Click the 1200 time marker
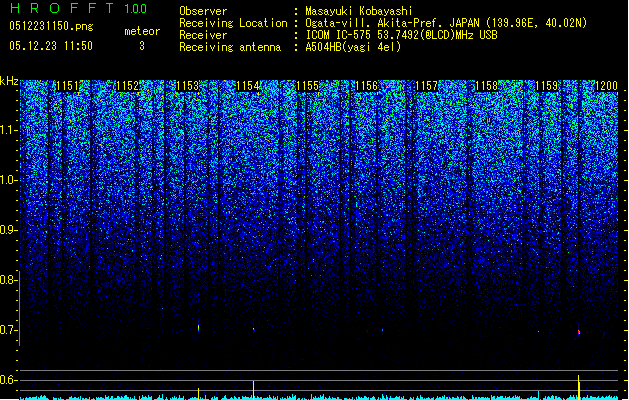629x400 pixels. click(606, 86)
